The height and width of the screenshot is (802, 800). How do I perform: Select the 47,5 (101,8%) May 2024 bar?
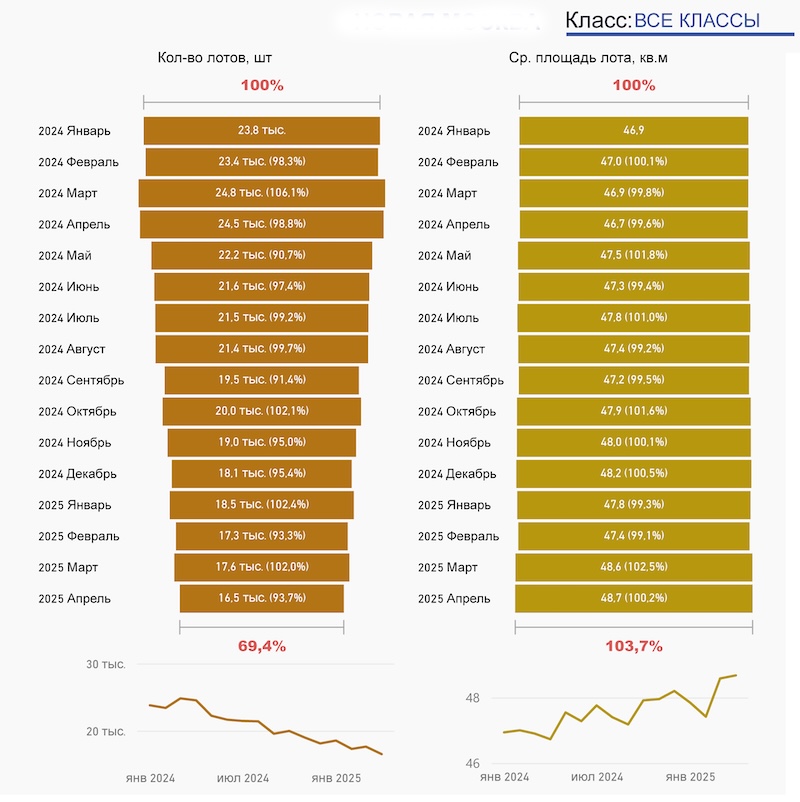[633, 256]
